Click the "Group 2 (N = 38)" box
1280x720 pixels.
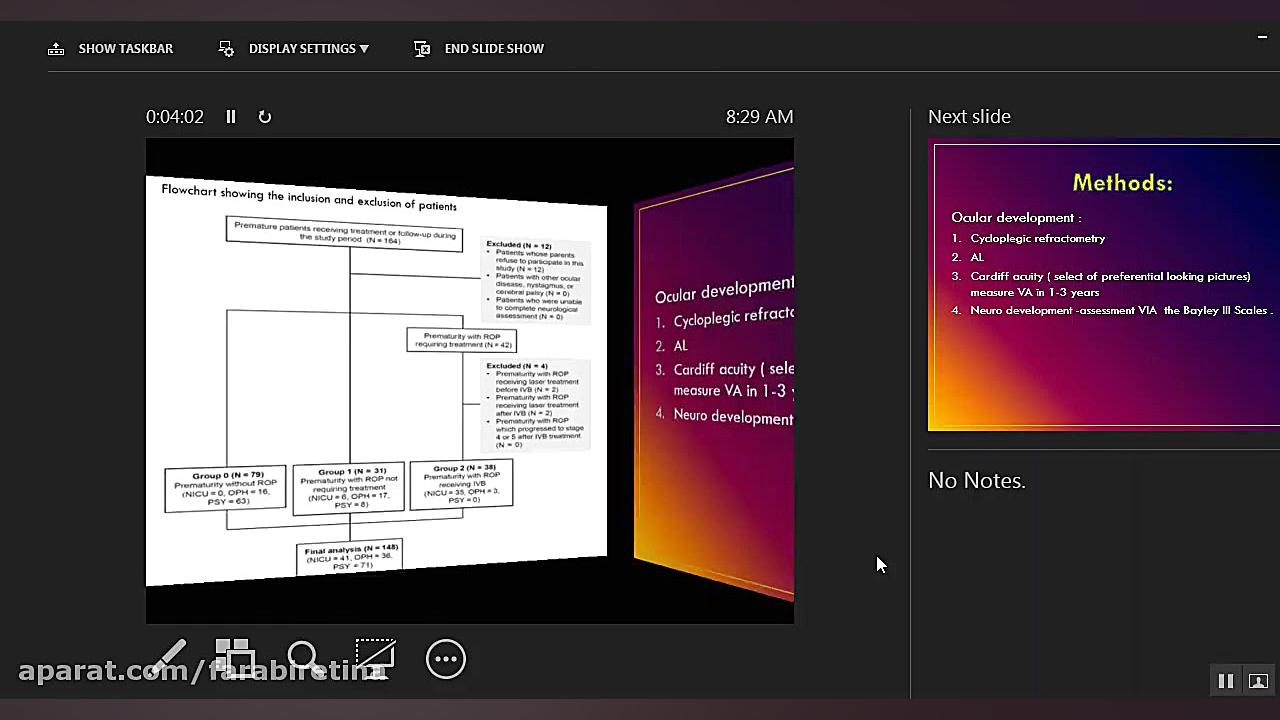pyautogui.click(x=461, y=484)
